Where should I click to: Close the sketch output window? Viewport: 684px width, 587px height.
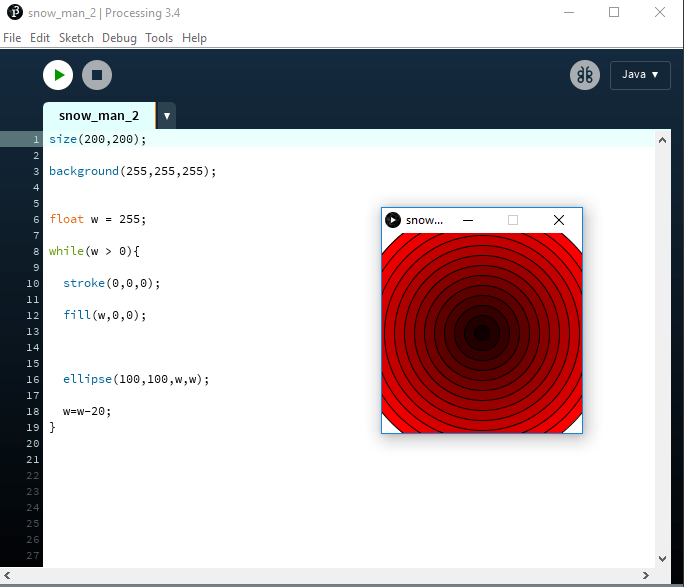[x=559, y=220]
